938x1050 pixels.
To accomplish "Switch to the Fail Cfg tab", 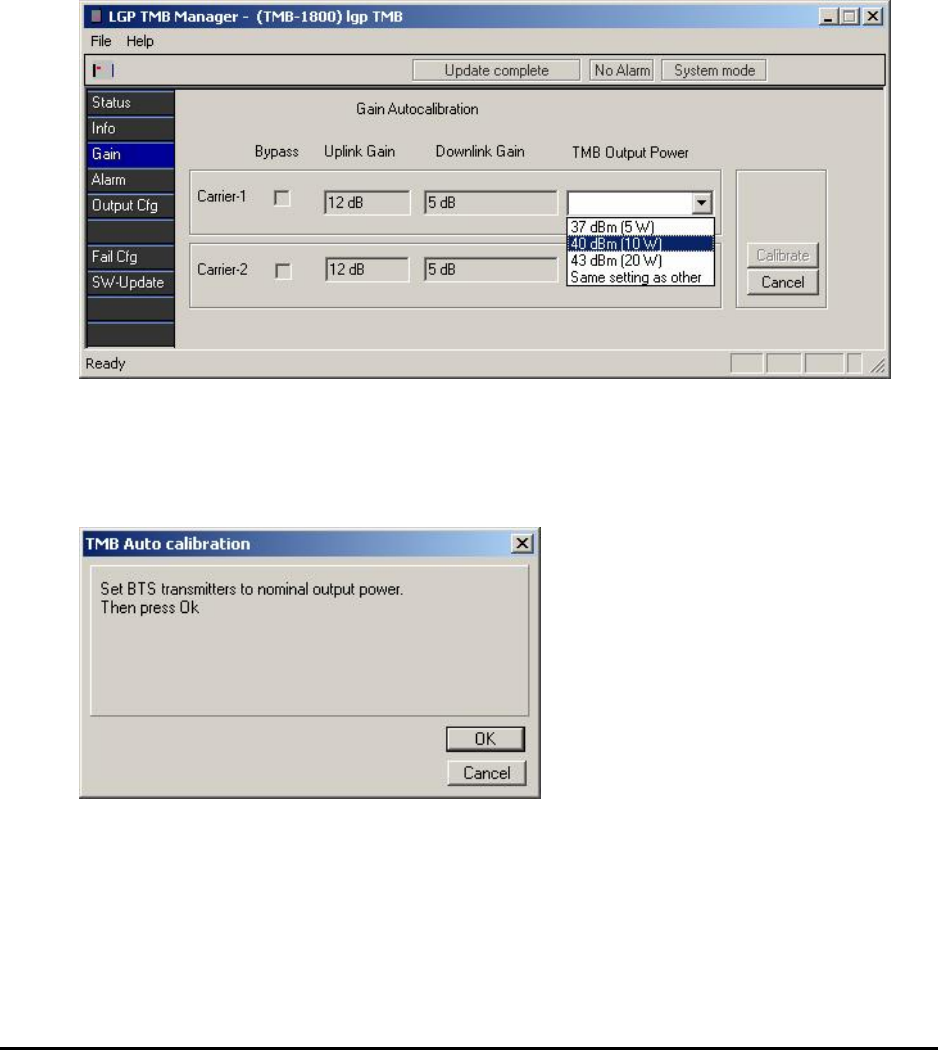I will click(x=131, y=256).
